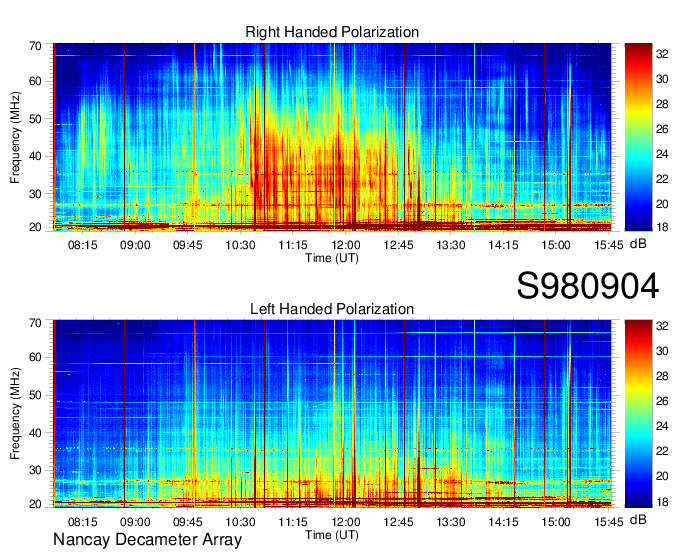The height and width of the screenshot is (552, 680).
Task: Click 11:15 time tick on Right Handed plot
Action: 293,245
